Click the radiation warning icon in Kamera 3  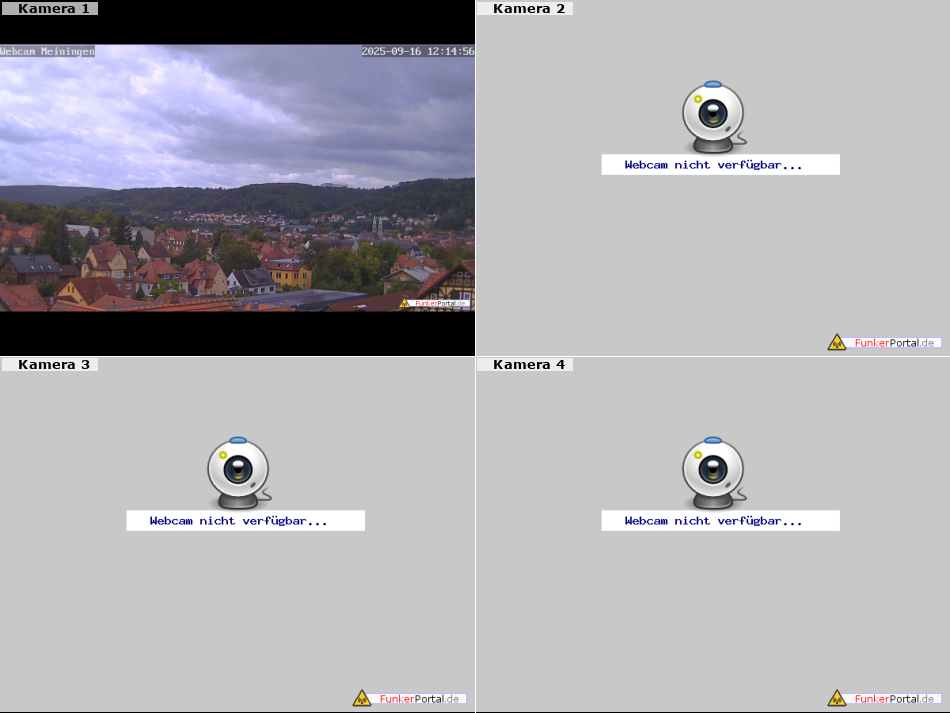click(x=362, y=698)
